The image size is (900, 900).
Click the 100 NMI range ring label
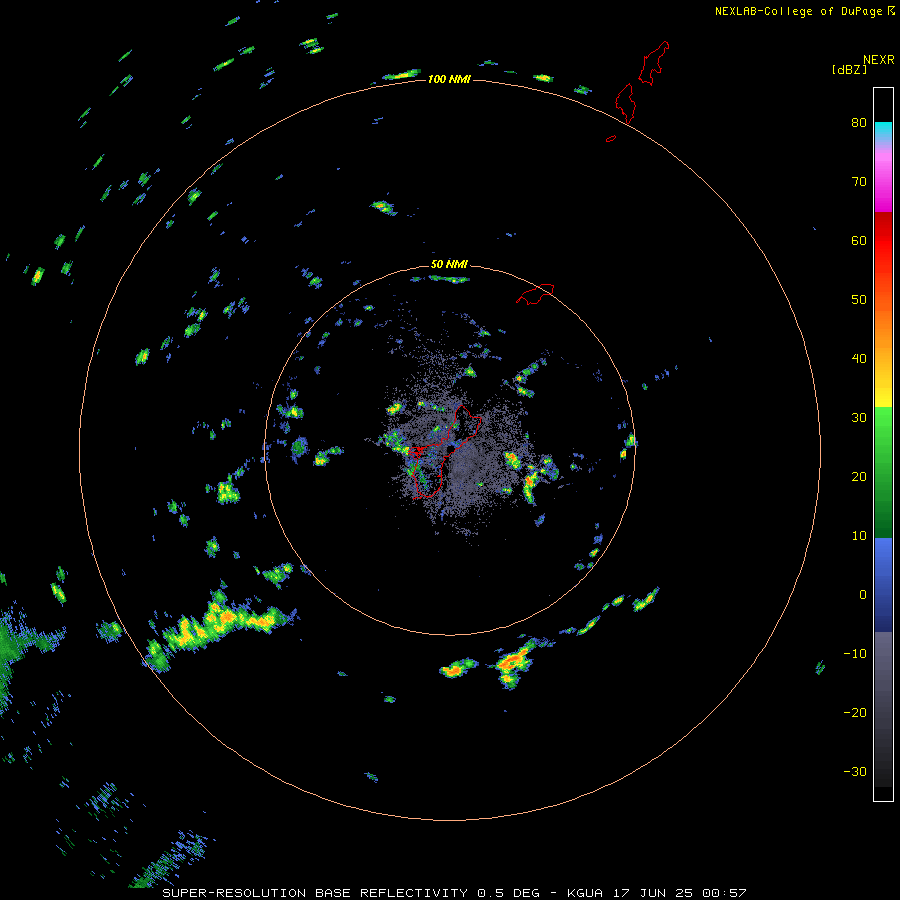pyautogui.click(x=449, y=79)
